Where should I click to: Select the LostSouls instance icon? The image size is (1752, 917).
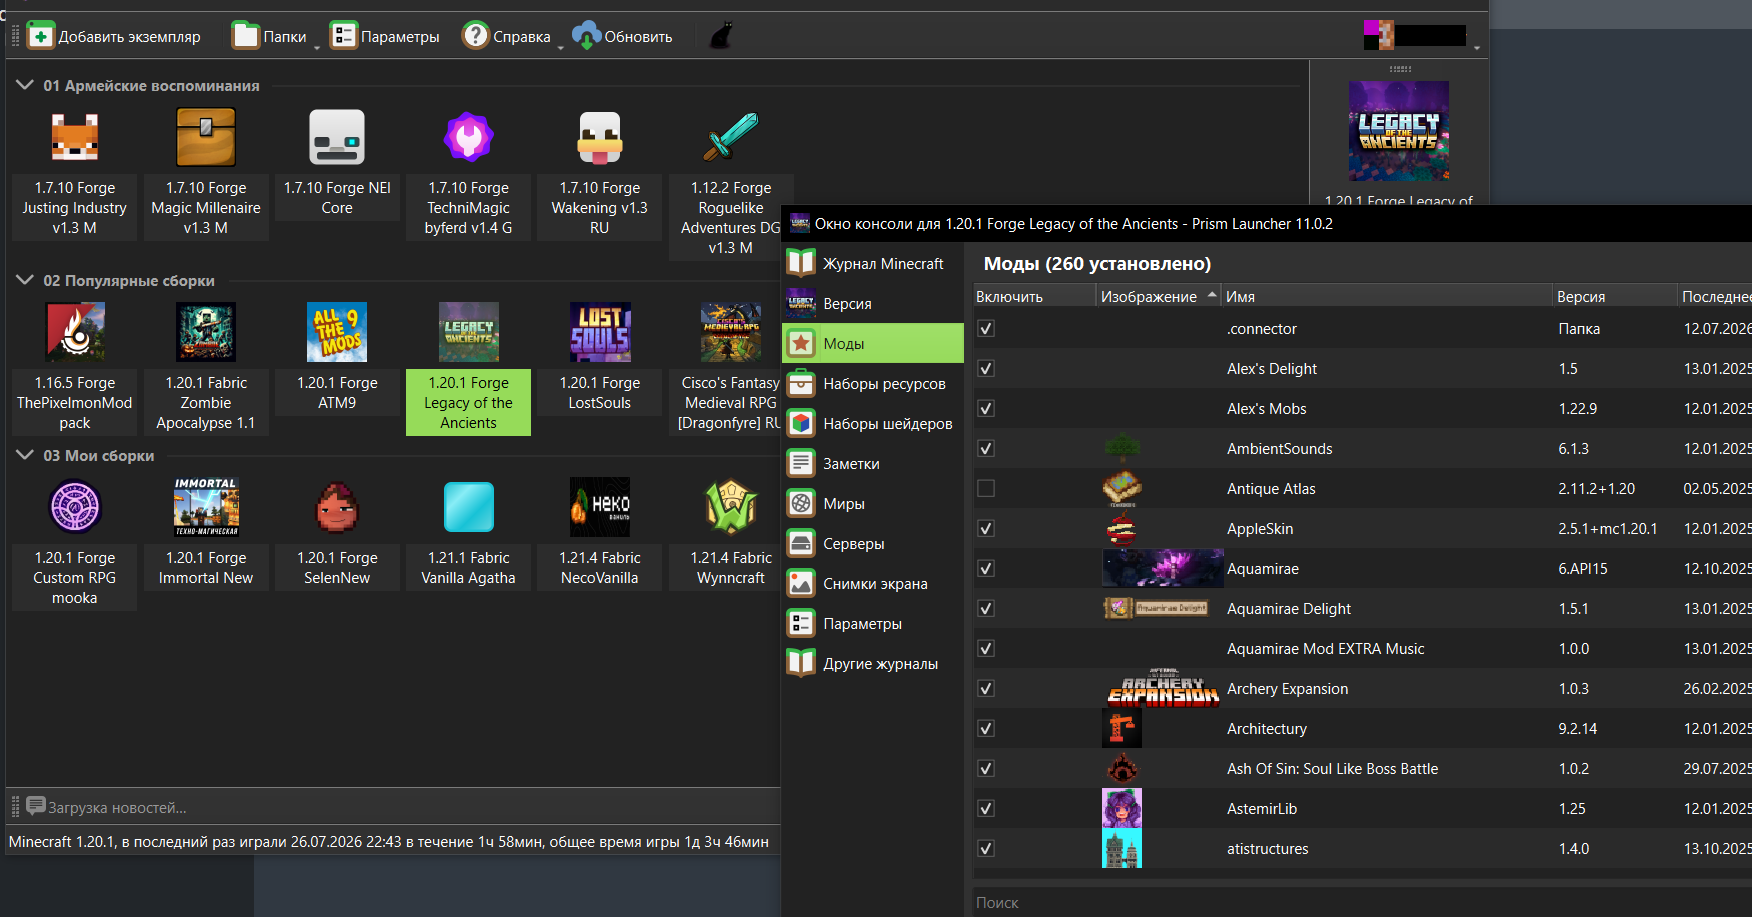(600, 332)
